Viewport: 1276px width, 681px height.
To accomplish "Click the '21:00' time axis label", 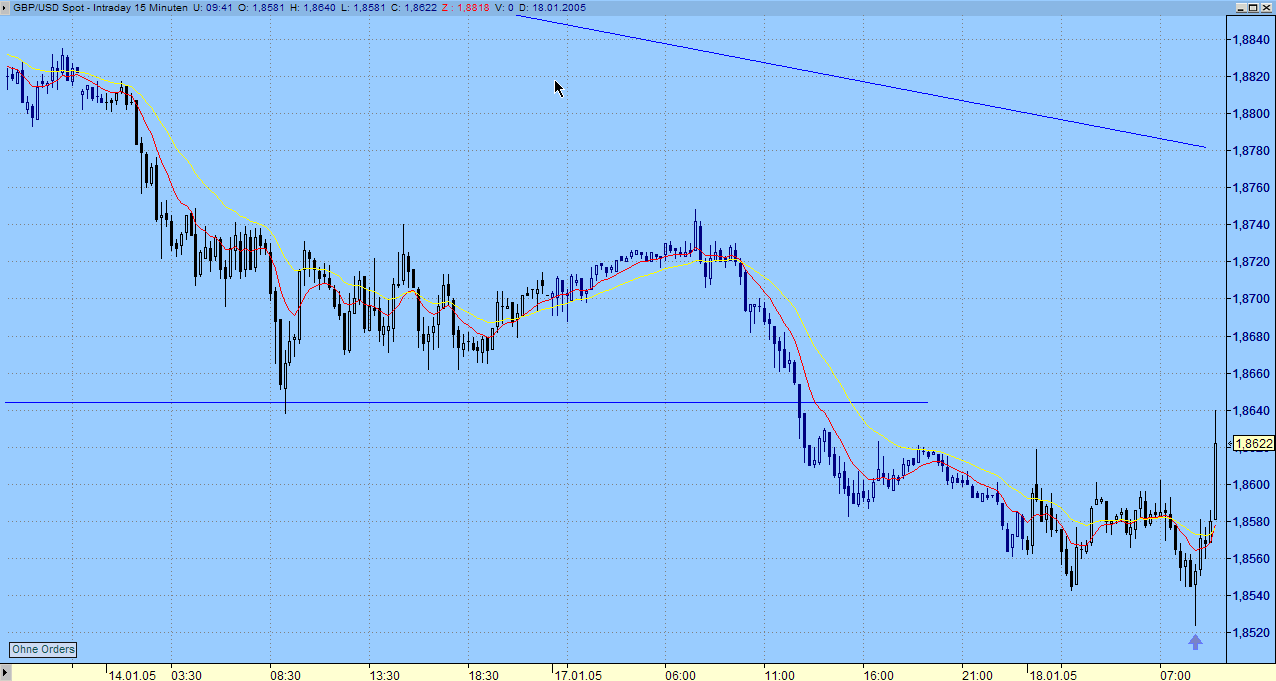I will (x=977, y=675).
